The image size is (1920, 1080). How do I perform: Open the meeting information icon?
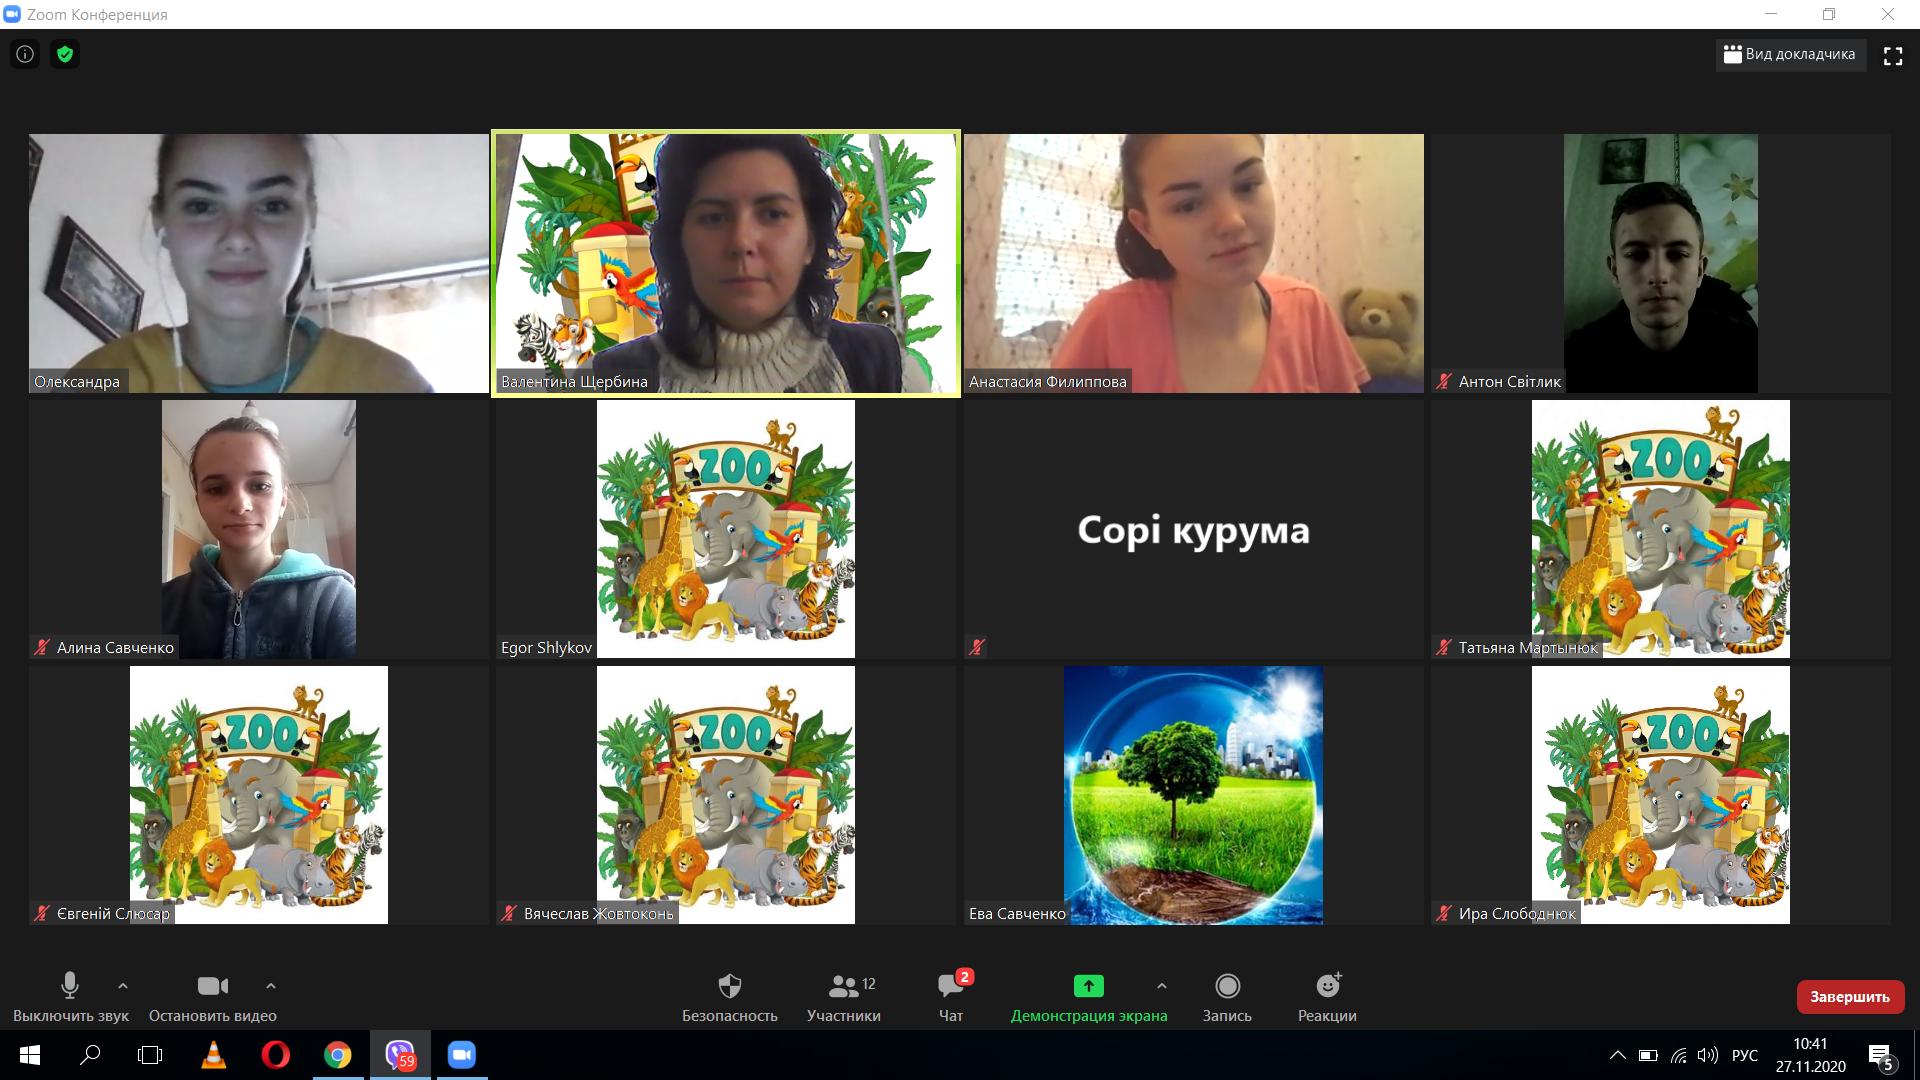click(x=25, y=54)
